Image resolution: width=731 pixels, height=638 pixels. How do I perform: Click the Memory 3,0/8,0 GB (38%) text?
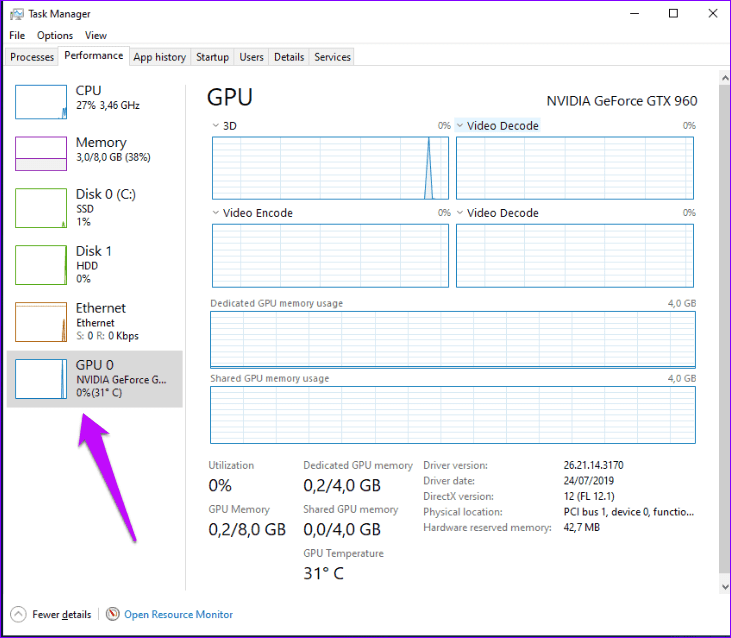(113, 157)
